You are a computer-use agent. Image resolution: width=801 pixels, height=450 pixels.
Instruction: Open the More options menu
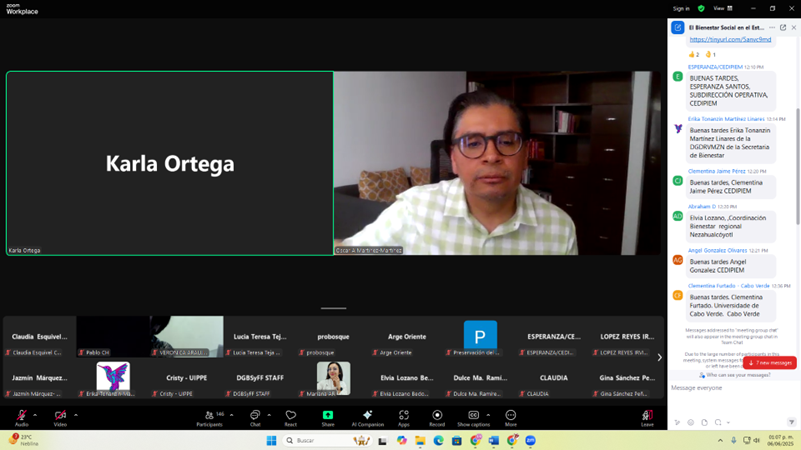(511, 418)
